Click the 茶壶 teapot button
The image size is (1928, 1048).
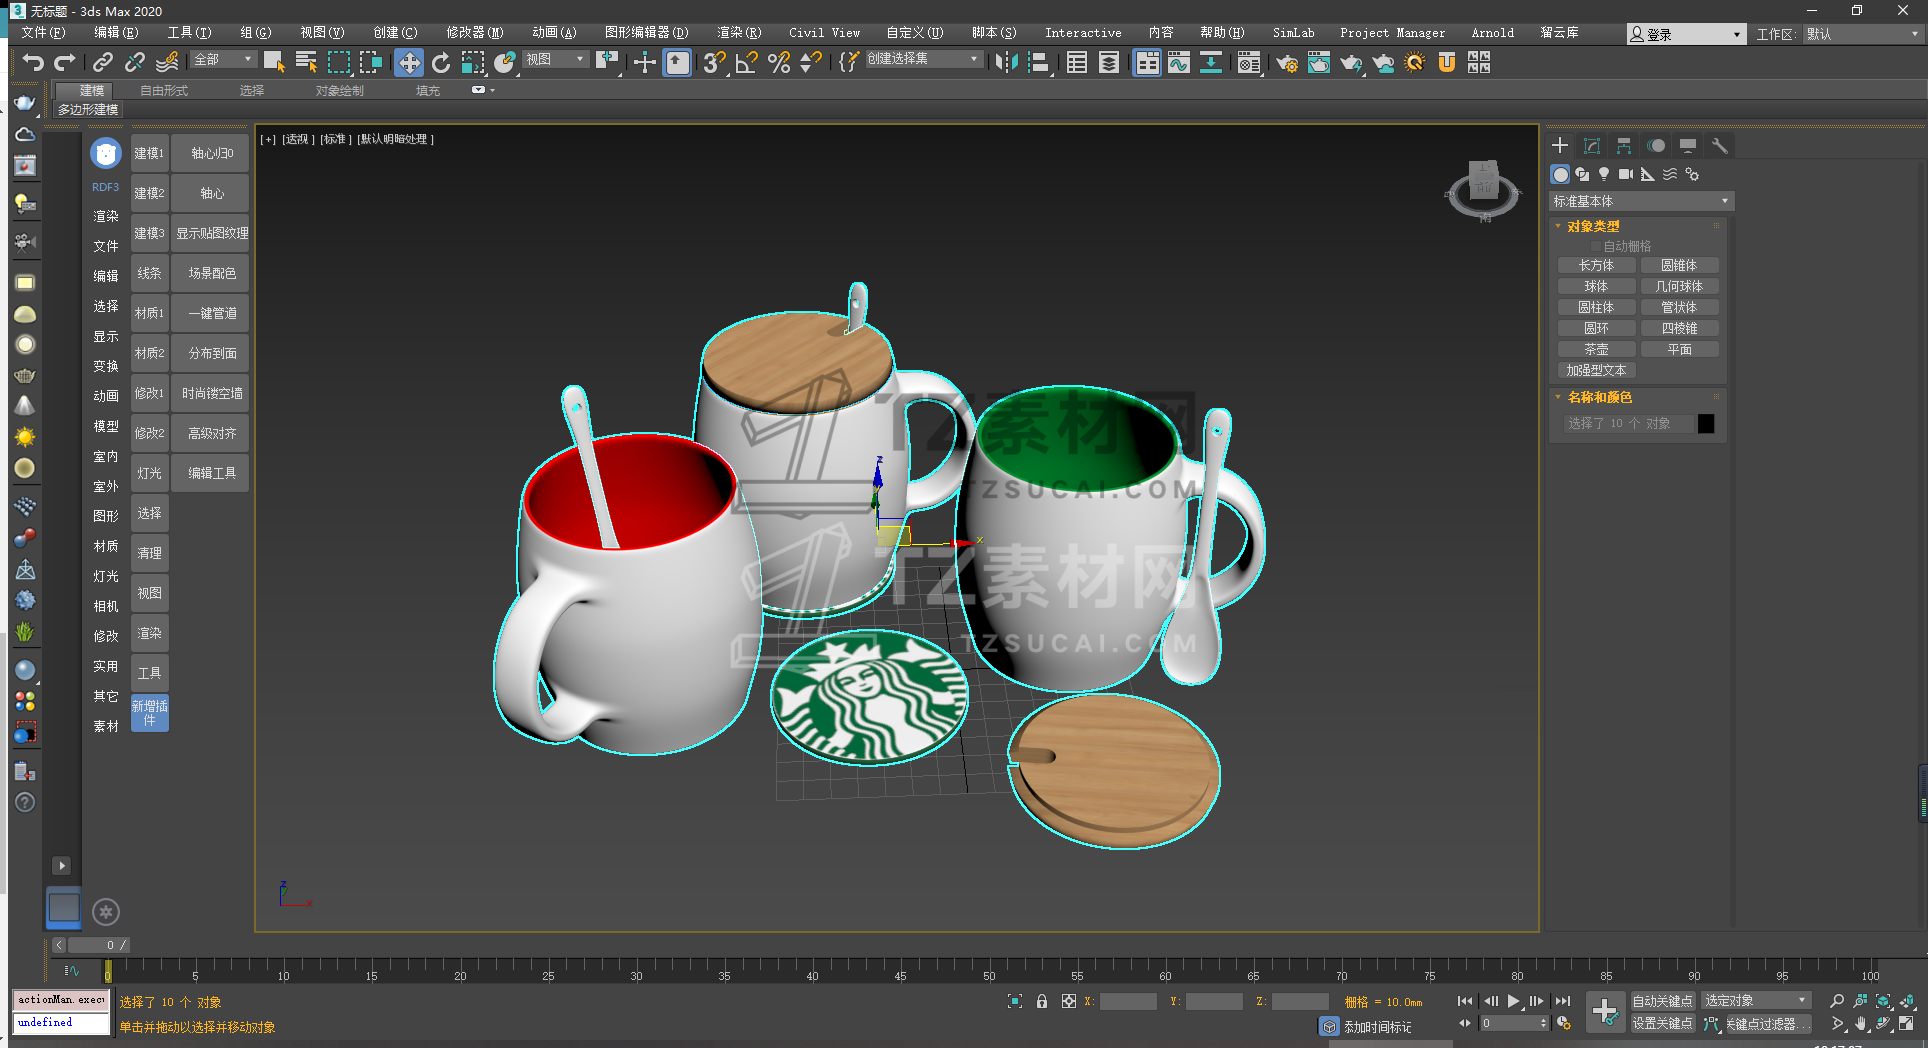click(1596, 349)
